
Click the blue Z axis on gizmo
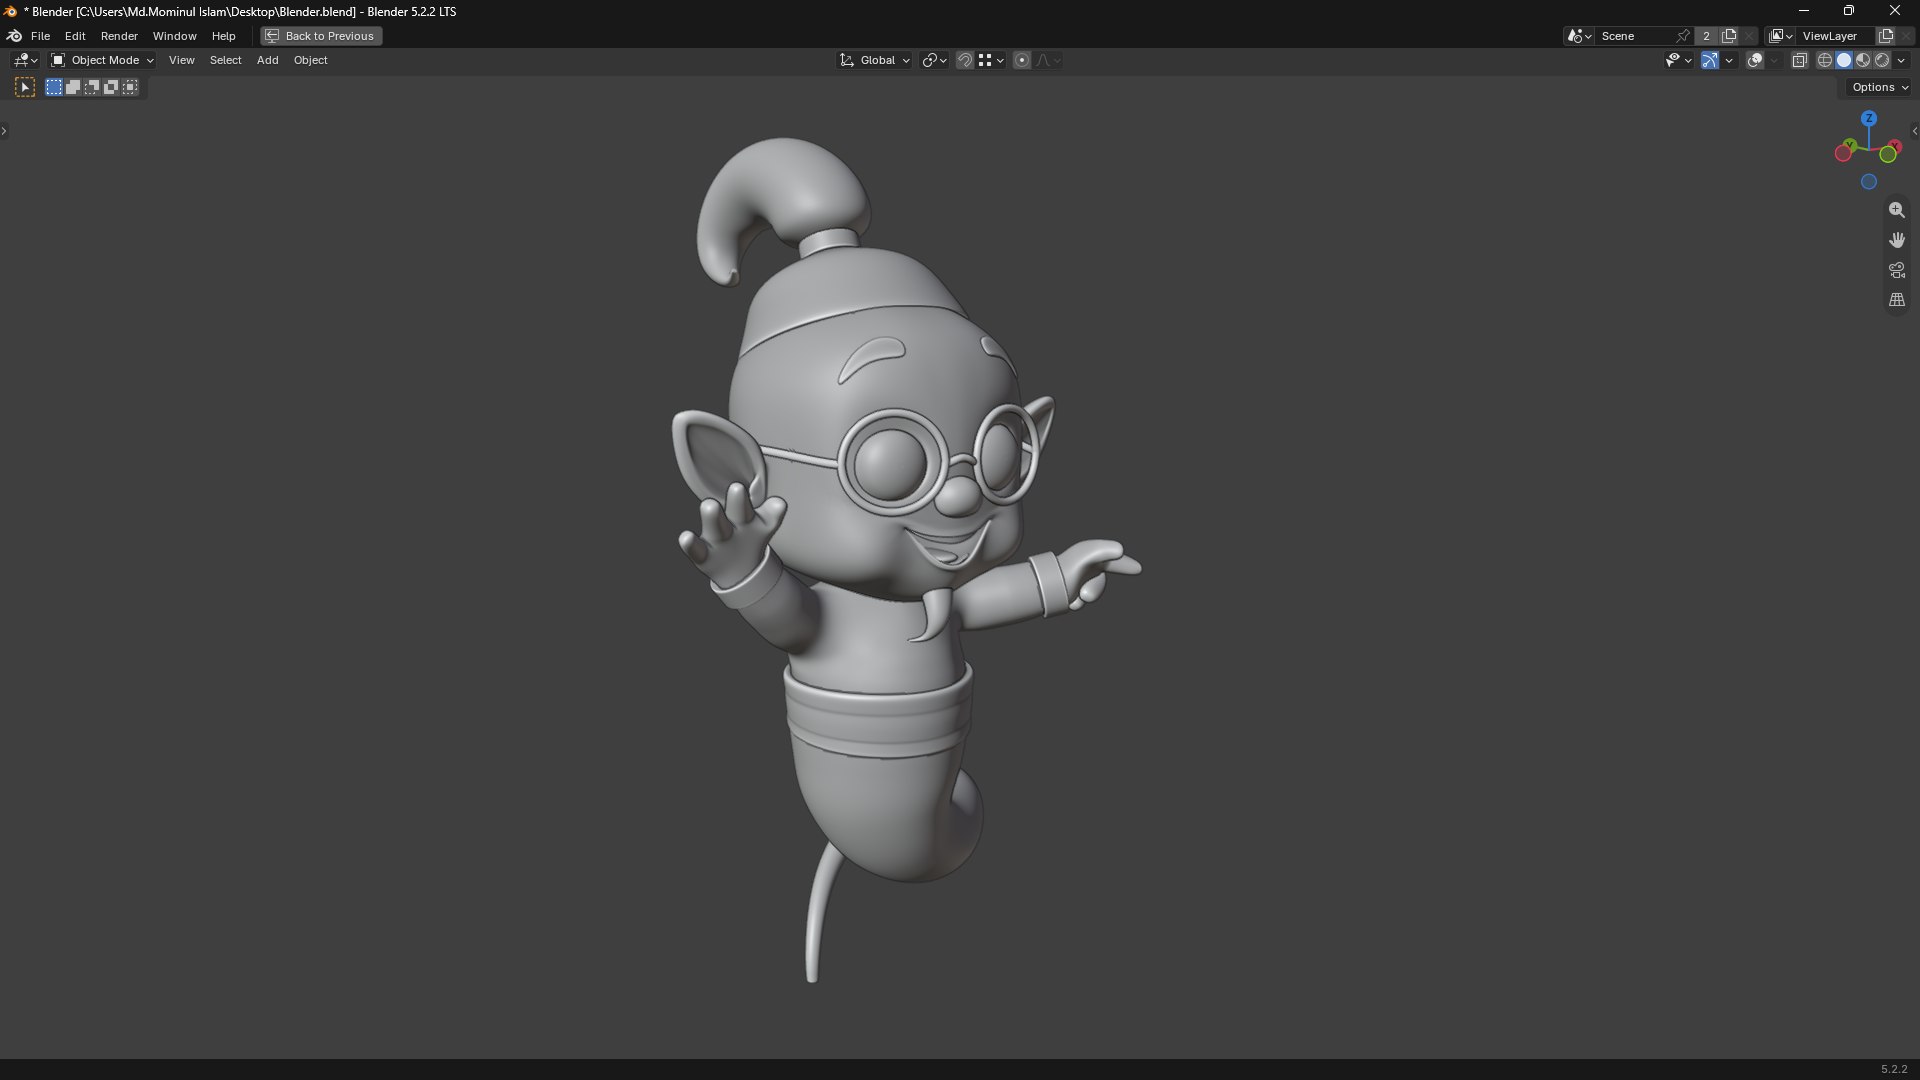(x=1868, y=118)
